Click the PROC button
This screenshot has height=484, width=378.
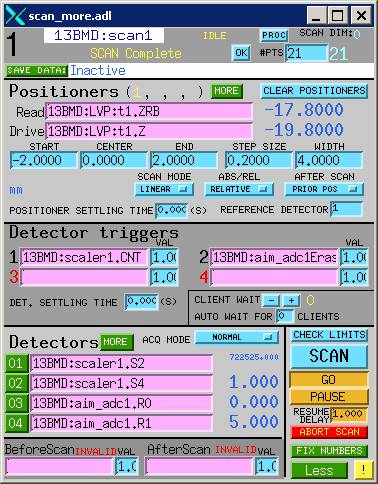(273, 35)
